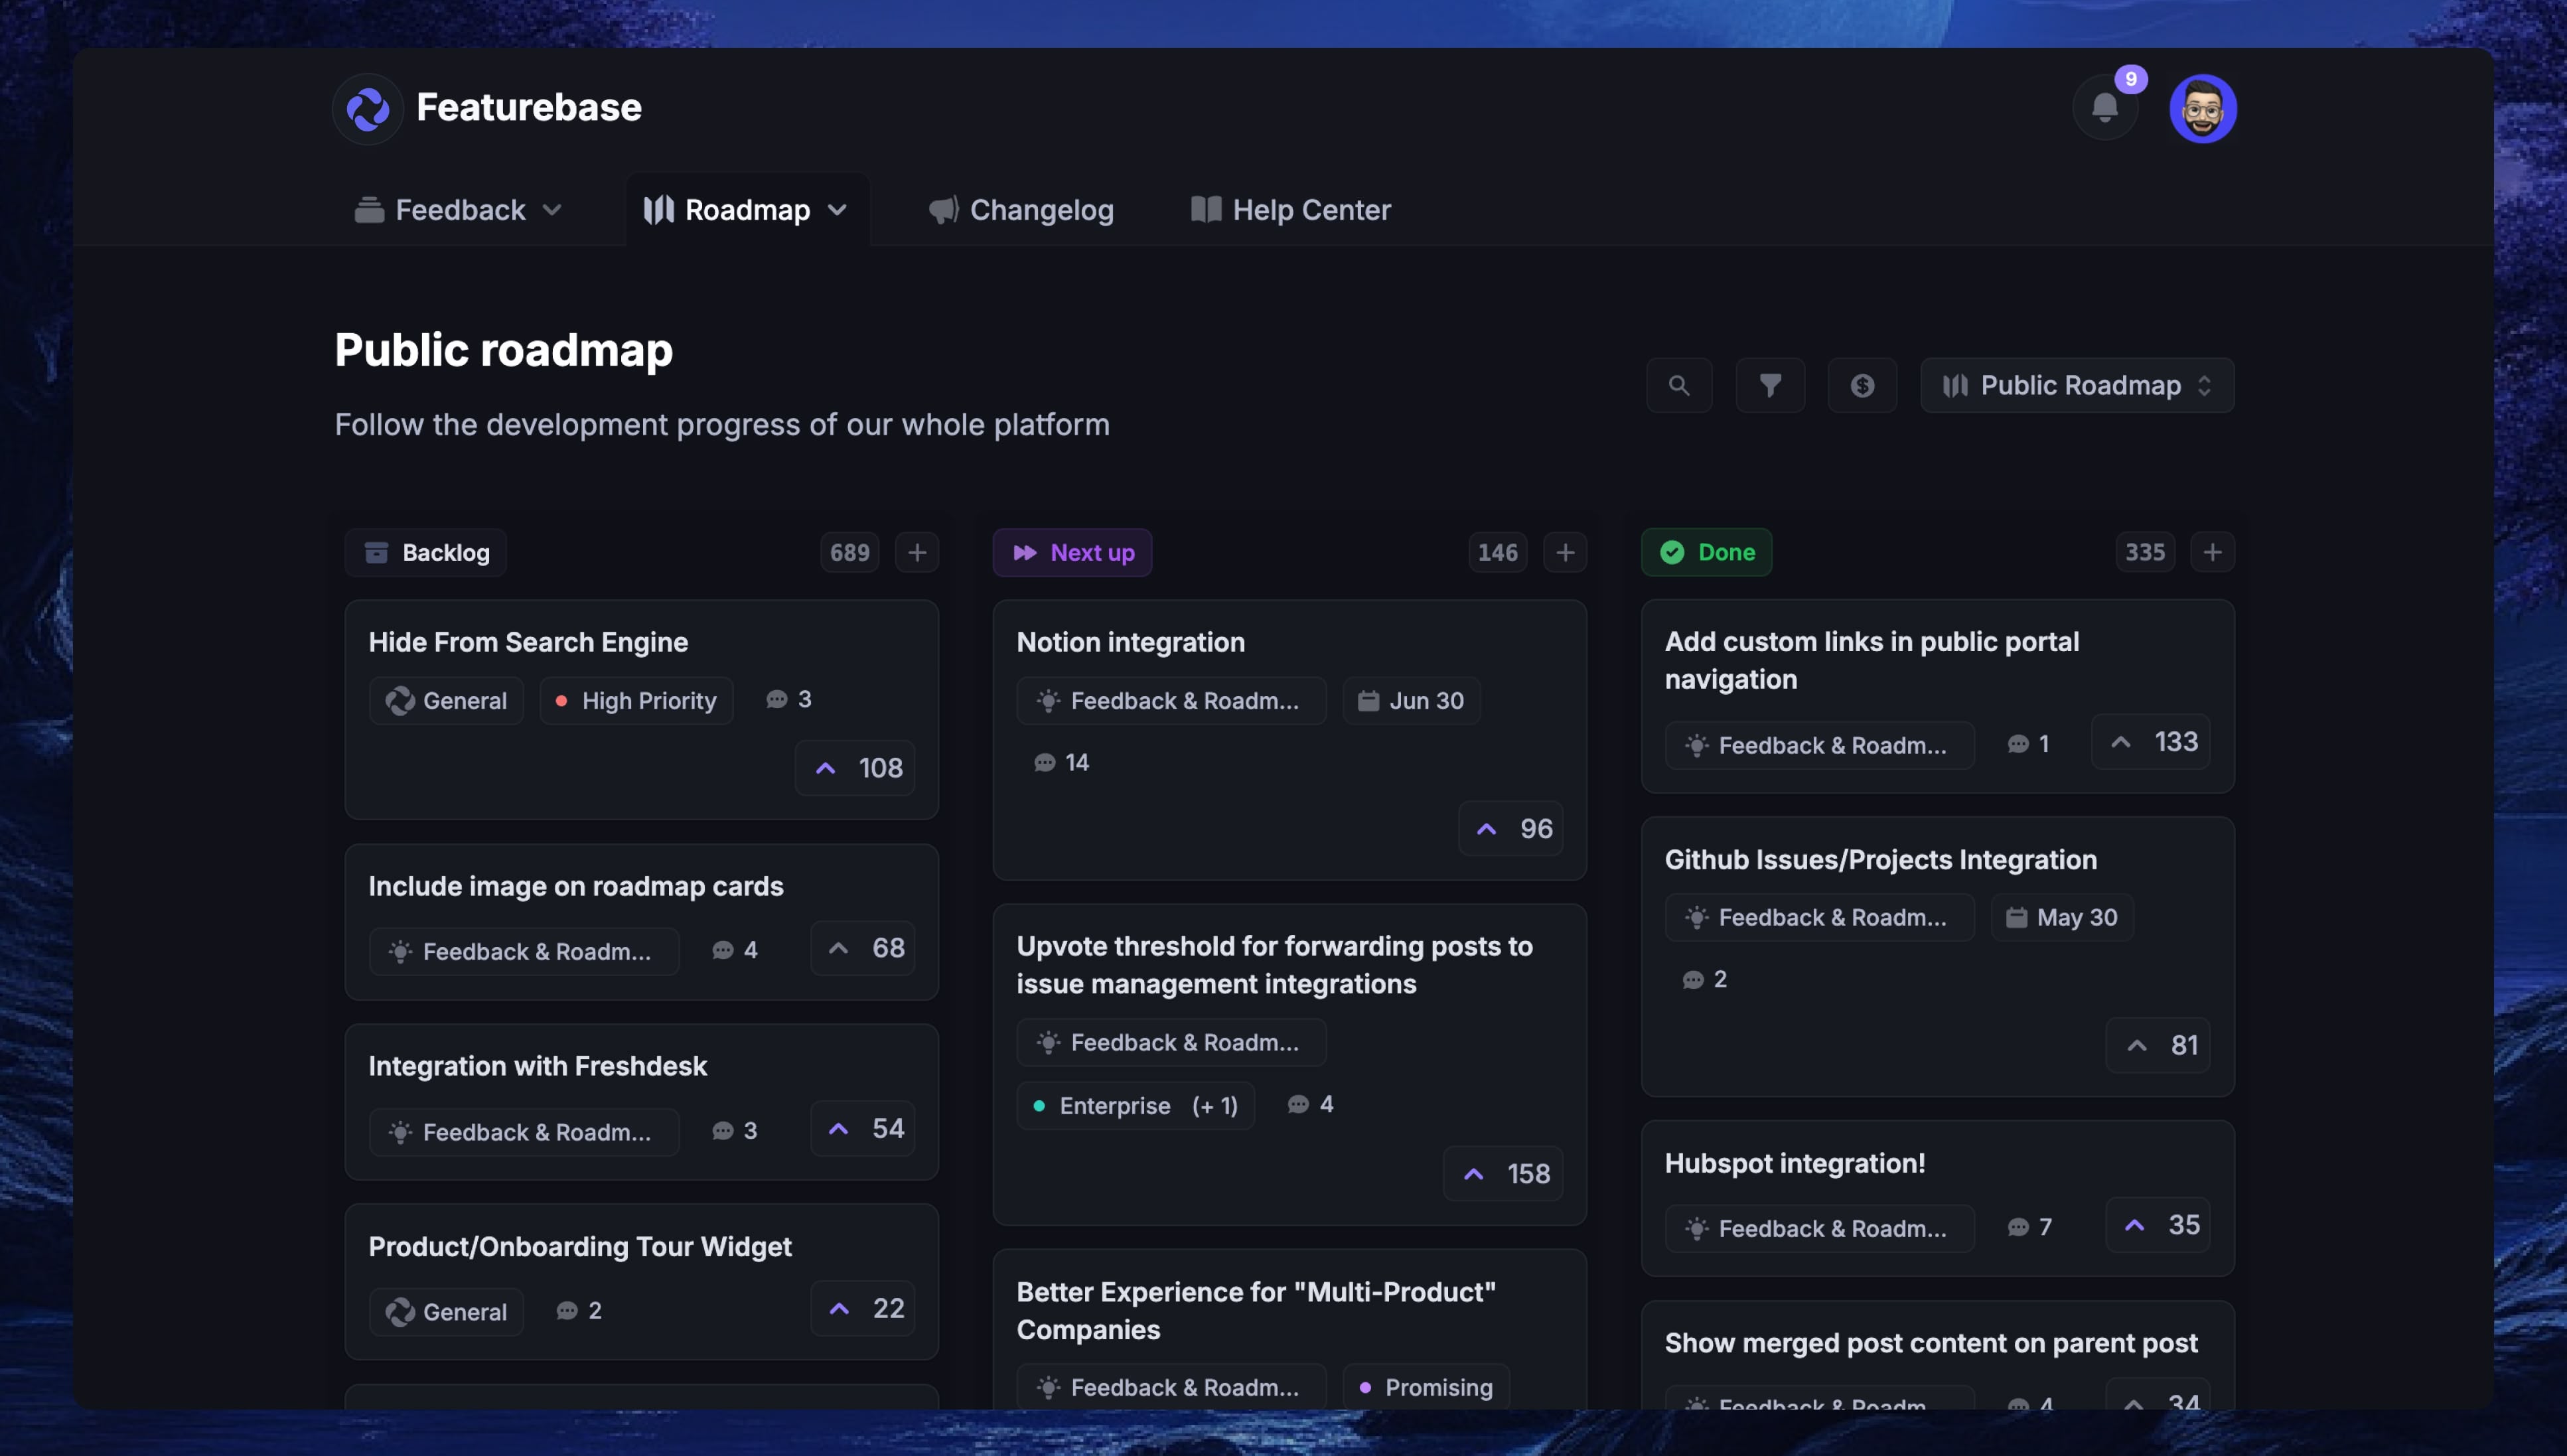Open the roadmap search icon
This screenshot has width=2567, height=1456.
pos(1679,385)
